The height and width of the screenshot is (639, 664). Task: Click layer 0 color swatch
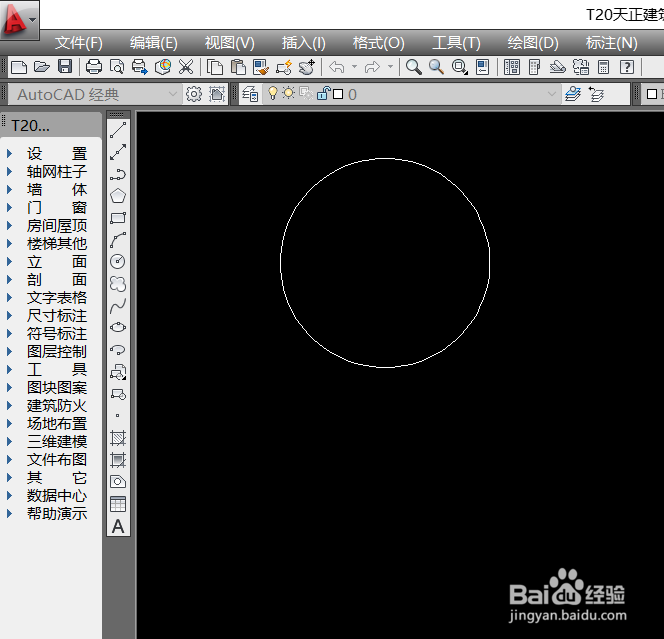point(338,94)
